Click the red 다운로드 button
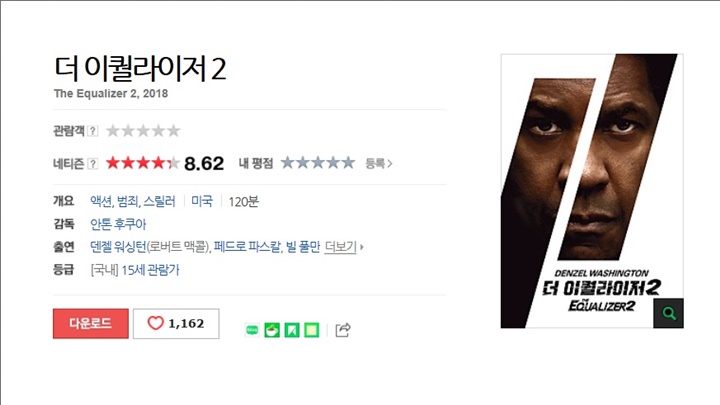The height and width of the screenshot is (405, 720). click(90, 324)
